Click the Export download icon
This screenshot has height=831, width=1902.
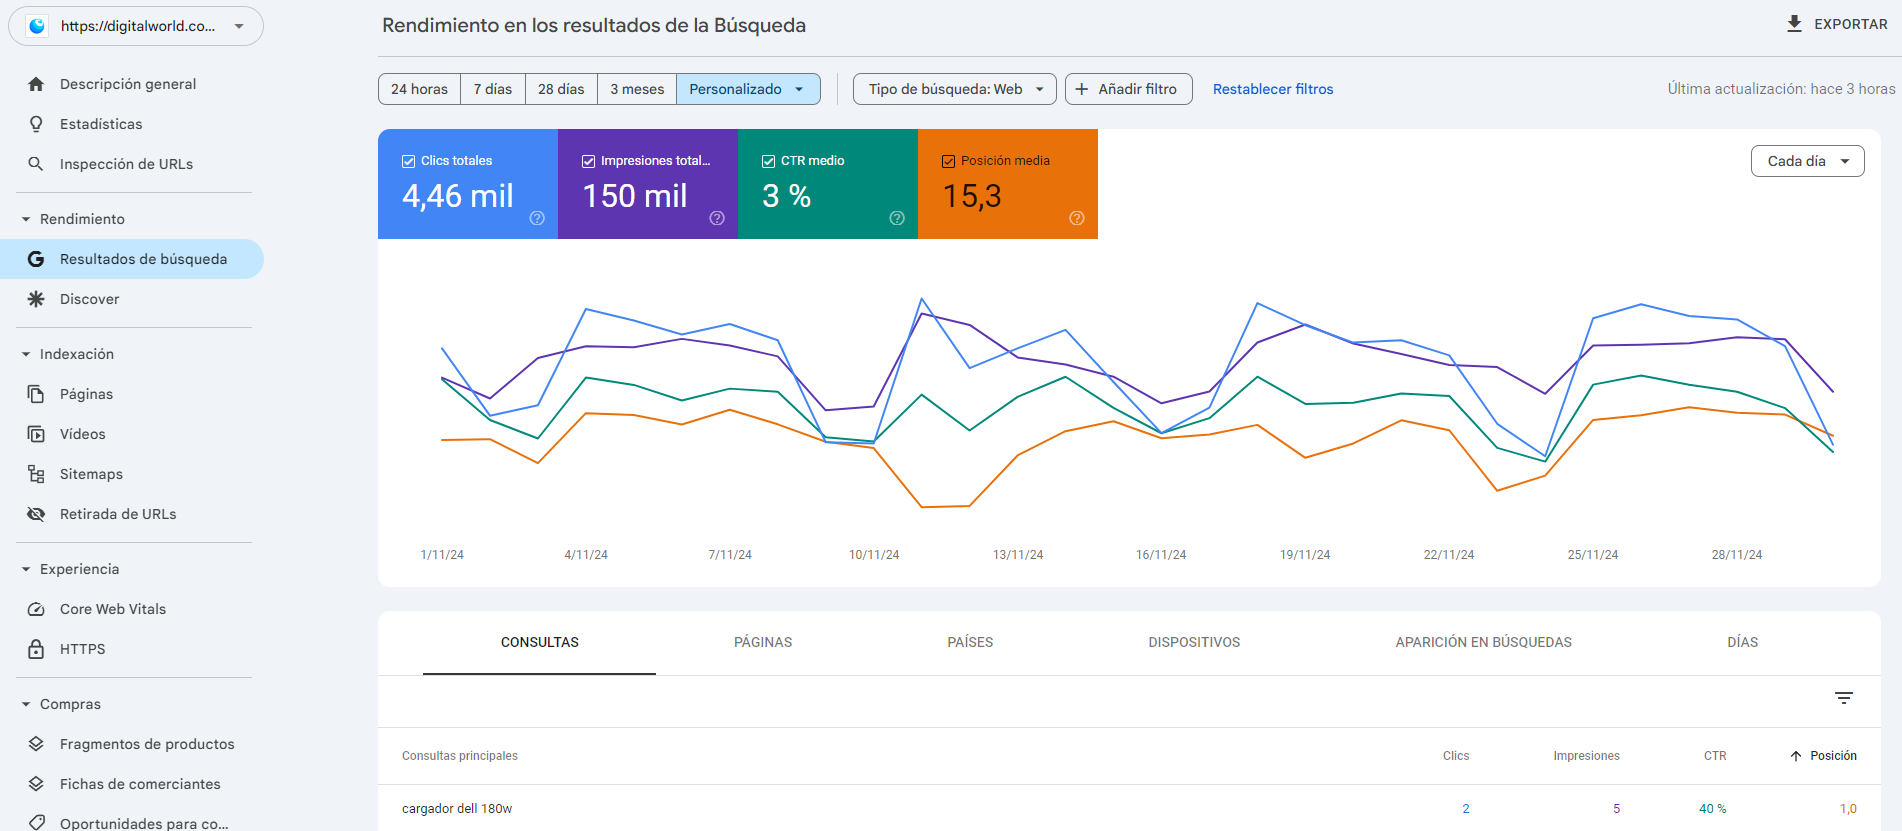(x=1794, y=24)
